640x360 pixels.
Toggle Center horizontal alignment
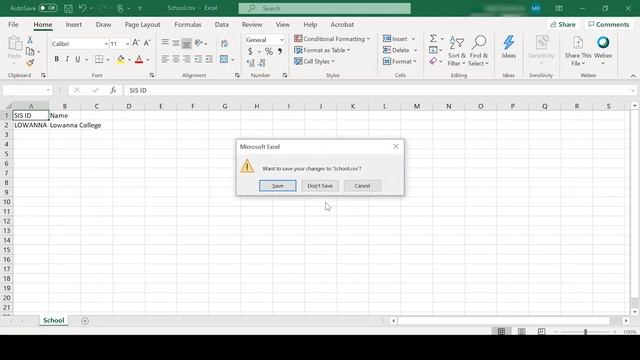[176, 59]
